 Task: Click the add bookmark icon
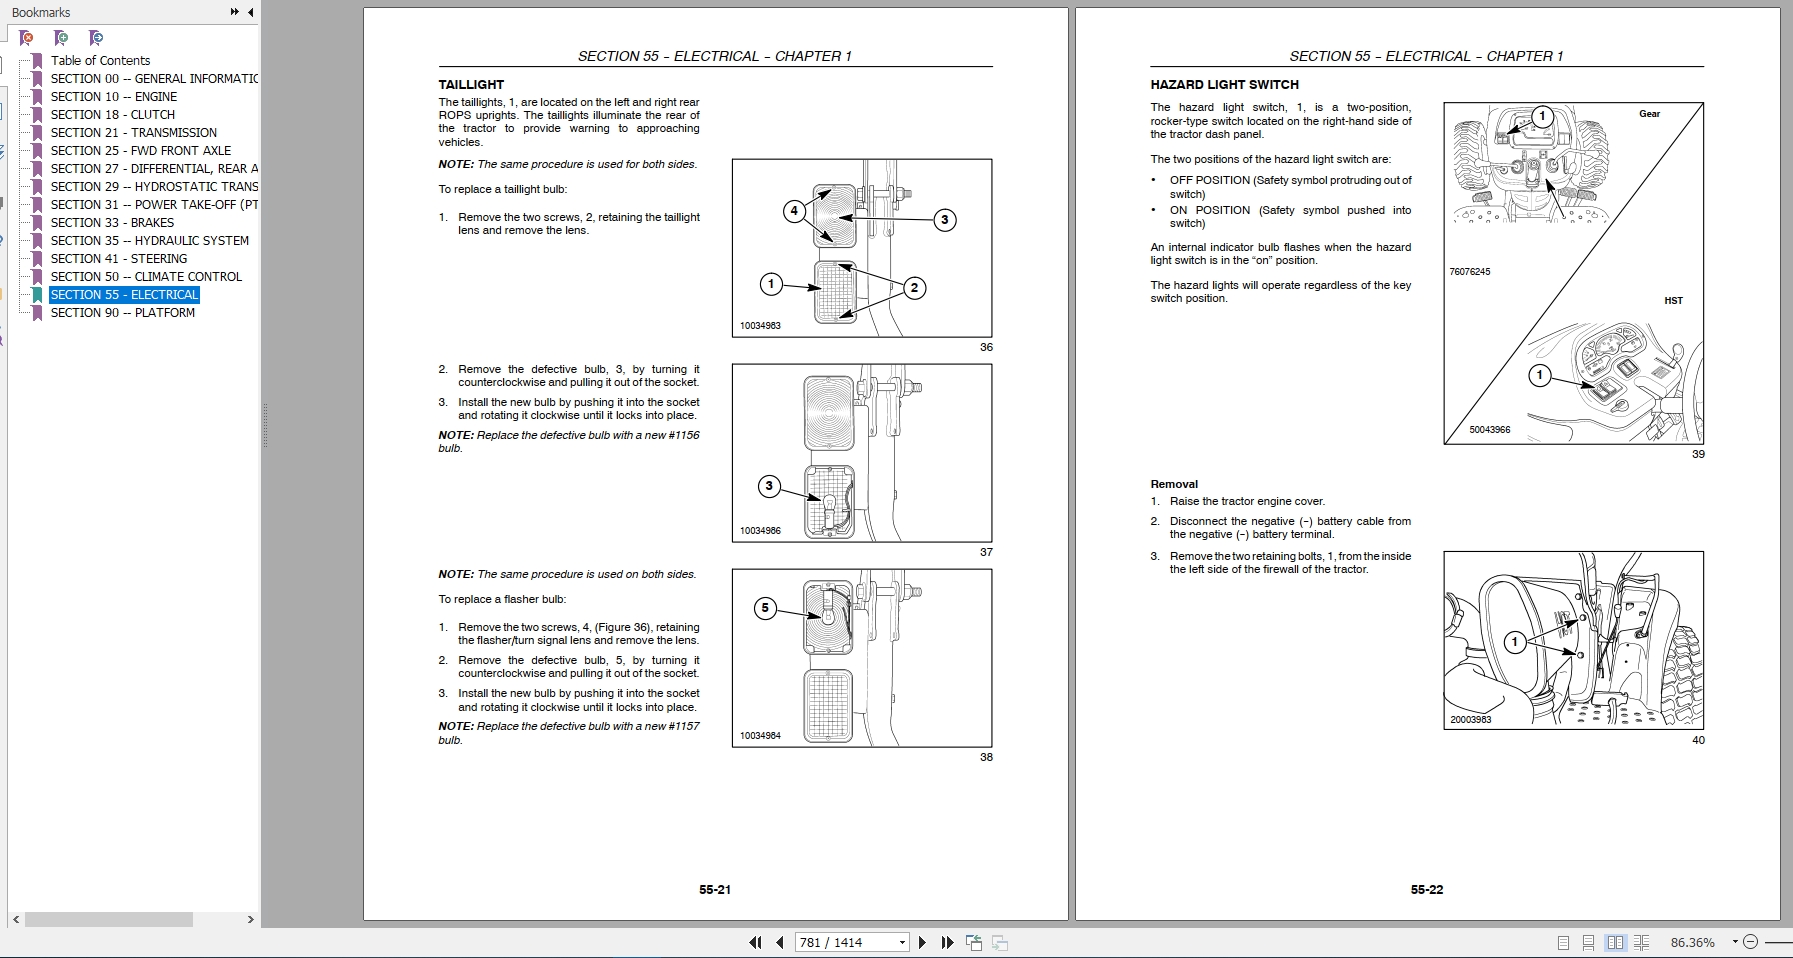61,38
